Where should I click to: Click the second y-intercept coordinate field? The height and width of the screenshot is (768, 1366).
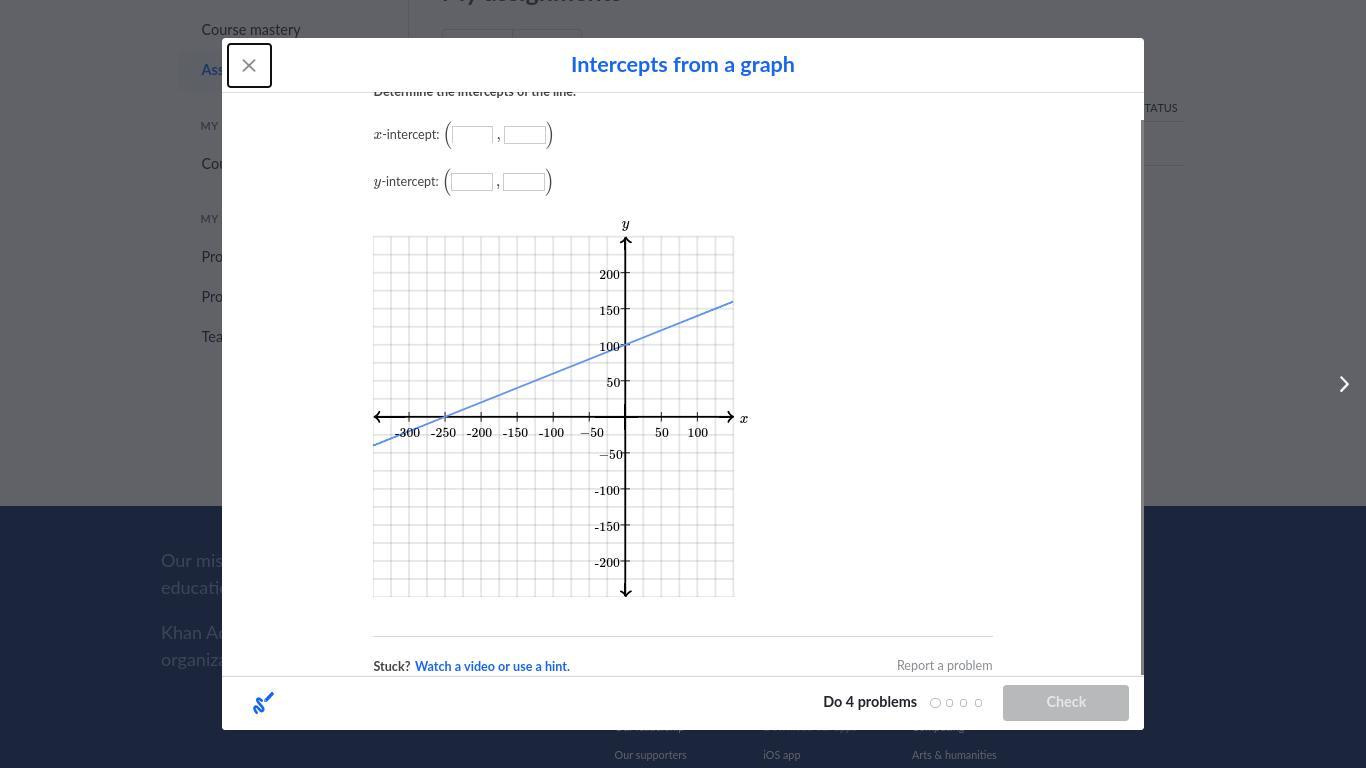pyautogui.click(x=524, y=182)
